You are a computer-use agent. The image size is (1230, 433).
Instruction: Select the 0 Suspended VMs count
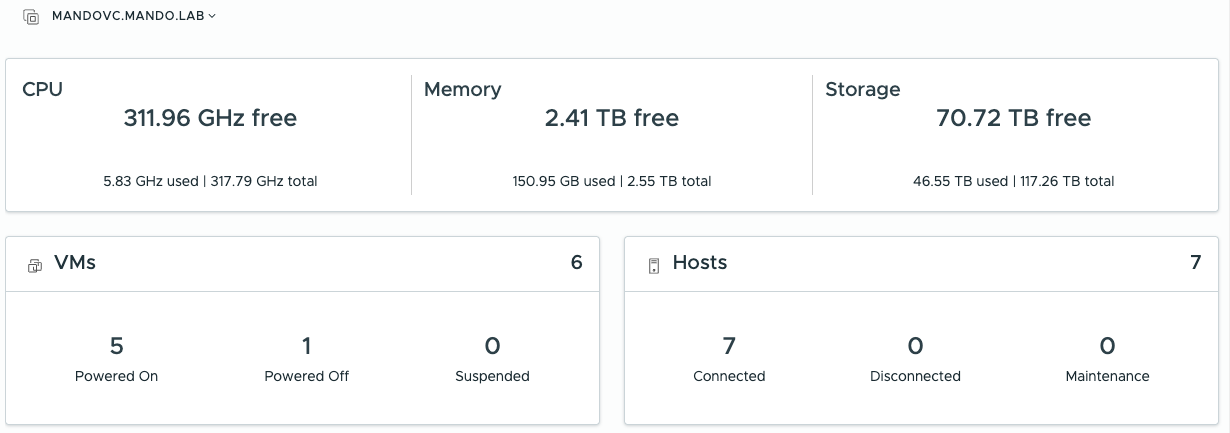coord(492,346)
